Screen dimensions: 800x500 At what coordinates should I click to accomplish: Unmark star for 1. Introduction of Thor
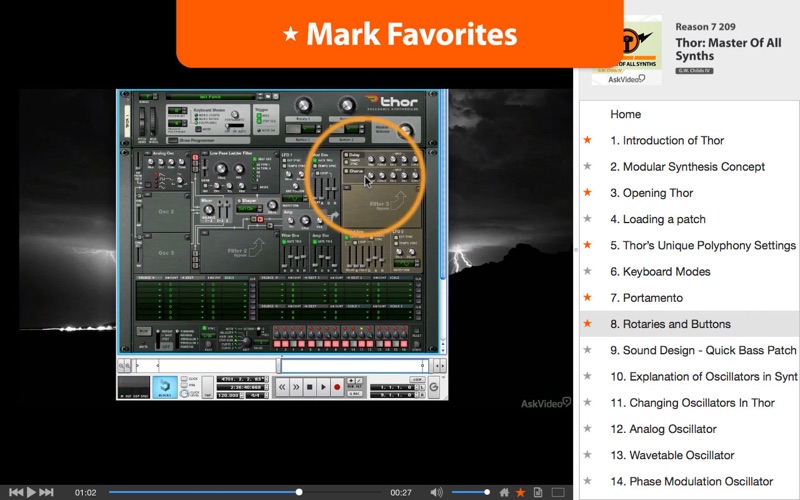[x=588, y=140]
